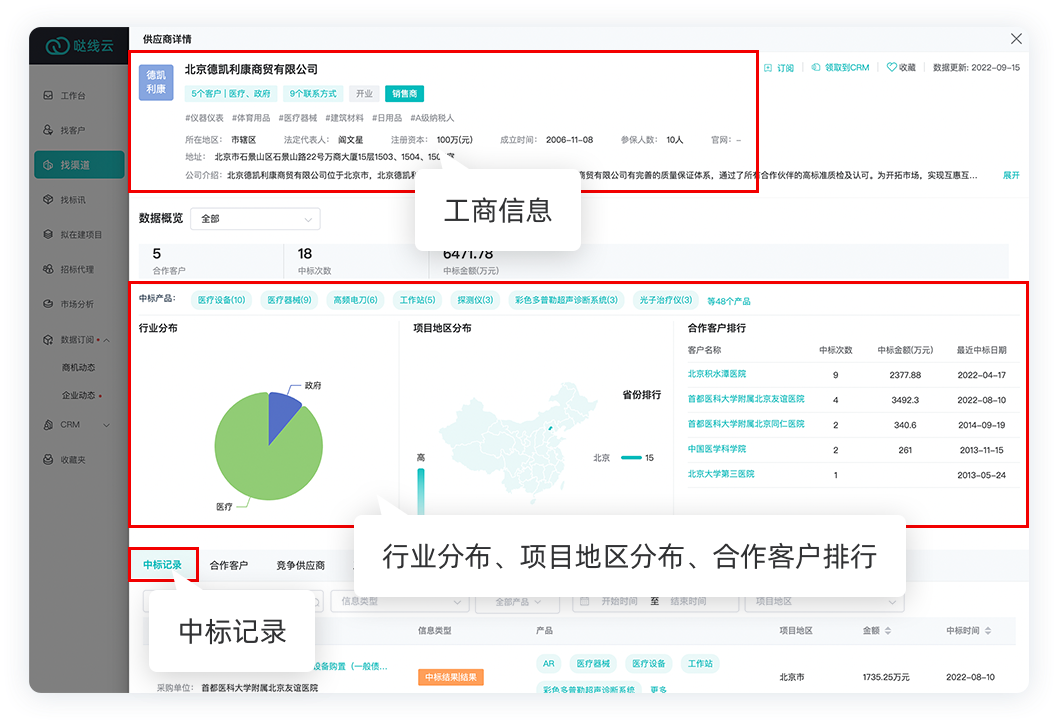The width and height of the screenshot is (1059, 725).
Task: Click the 收藏 heart icon
Action: click(892, 67)
